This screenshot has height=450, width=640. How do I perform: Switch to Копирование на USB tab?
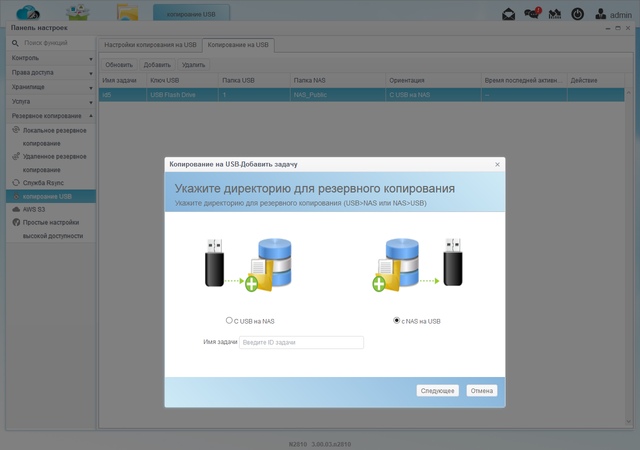click(x=238, y=45)
